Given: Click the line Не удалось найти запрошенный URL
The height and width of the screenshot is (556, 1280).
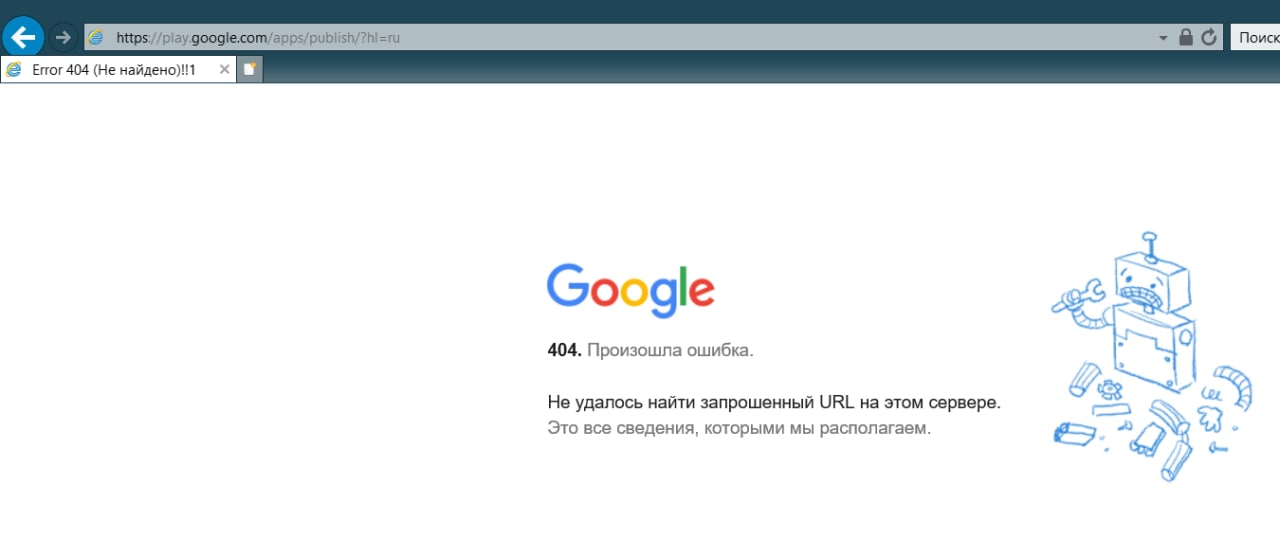Looking at the screenshot, I should point(774,403).
